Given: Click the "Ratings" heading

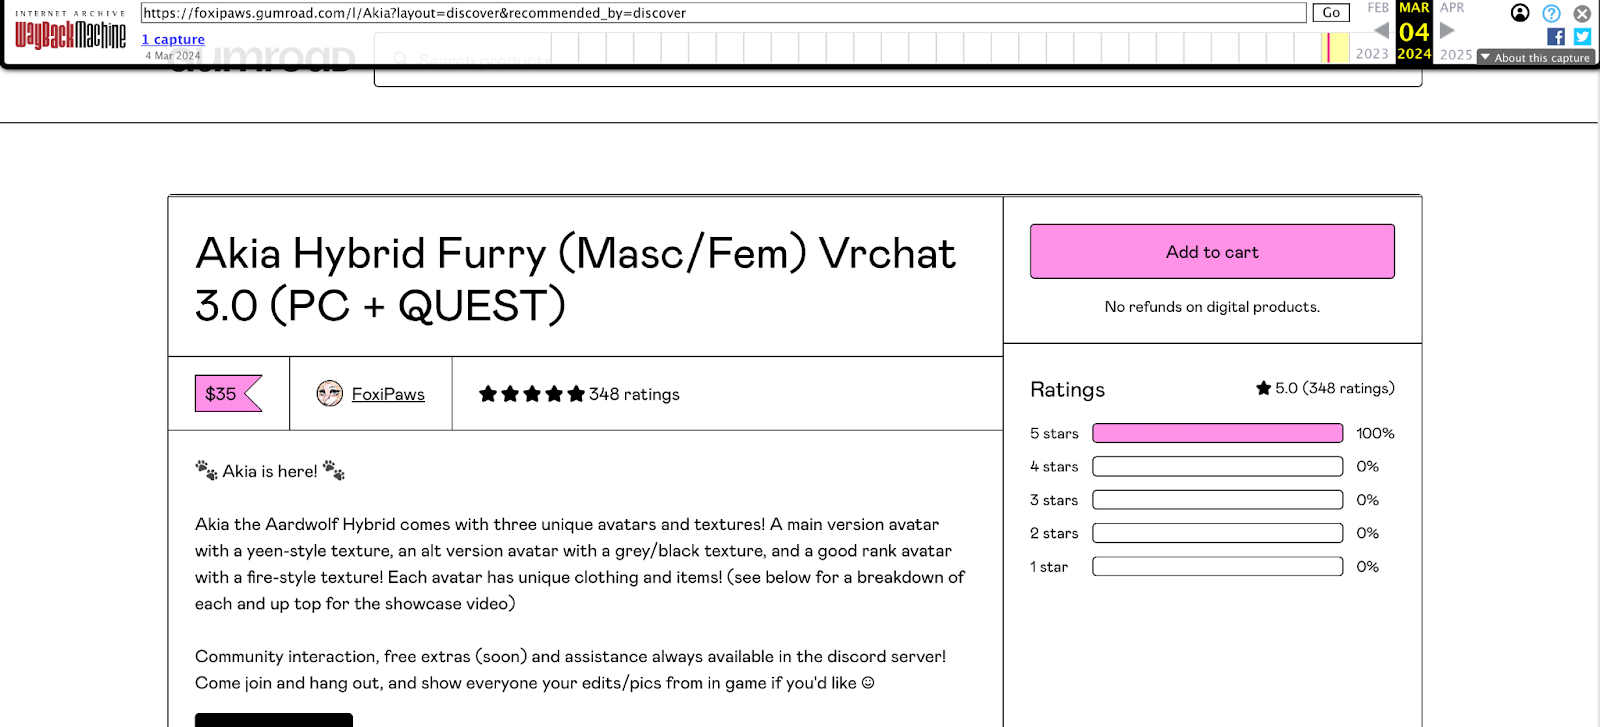Looking at the screenshot, I should click(x=1067, y=389).
